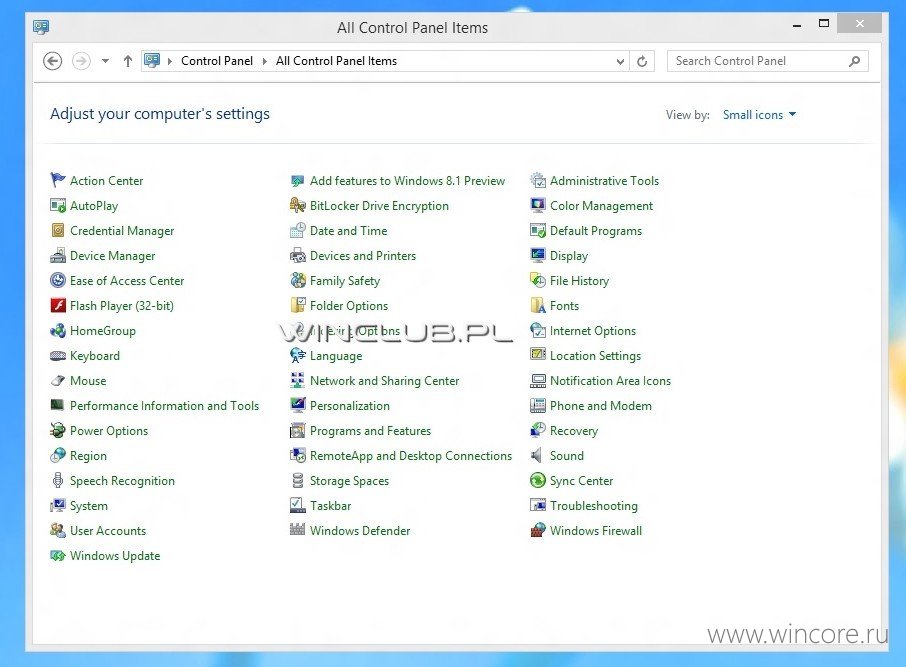Viewport: 906px width, 667px height.
Task: Open Color Management
Action: (x=601, y=206)
